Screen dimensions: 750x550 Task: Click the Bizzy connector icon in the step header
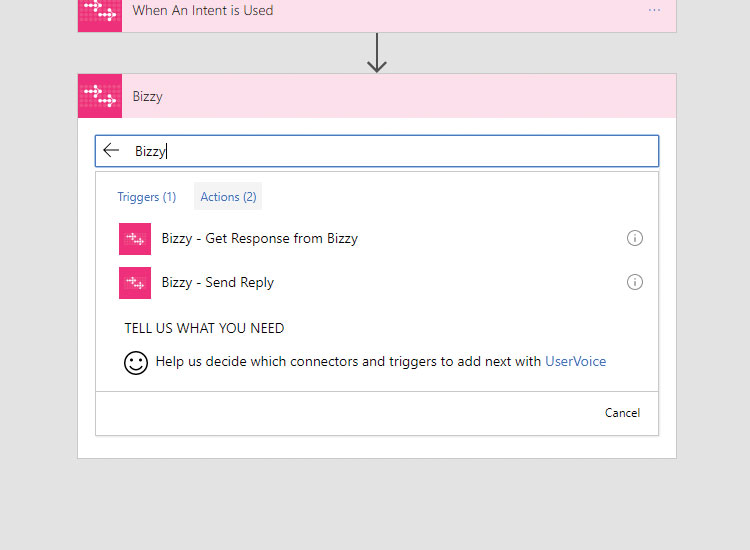100,96
